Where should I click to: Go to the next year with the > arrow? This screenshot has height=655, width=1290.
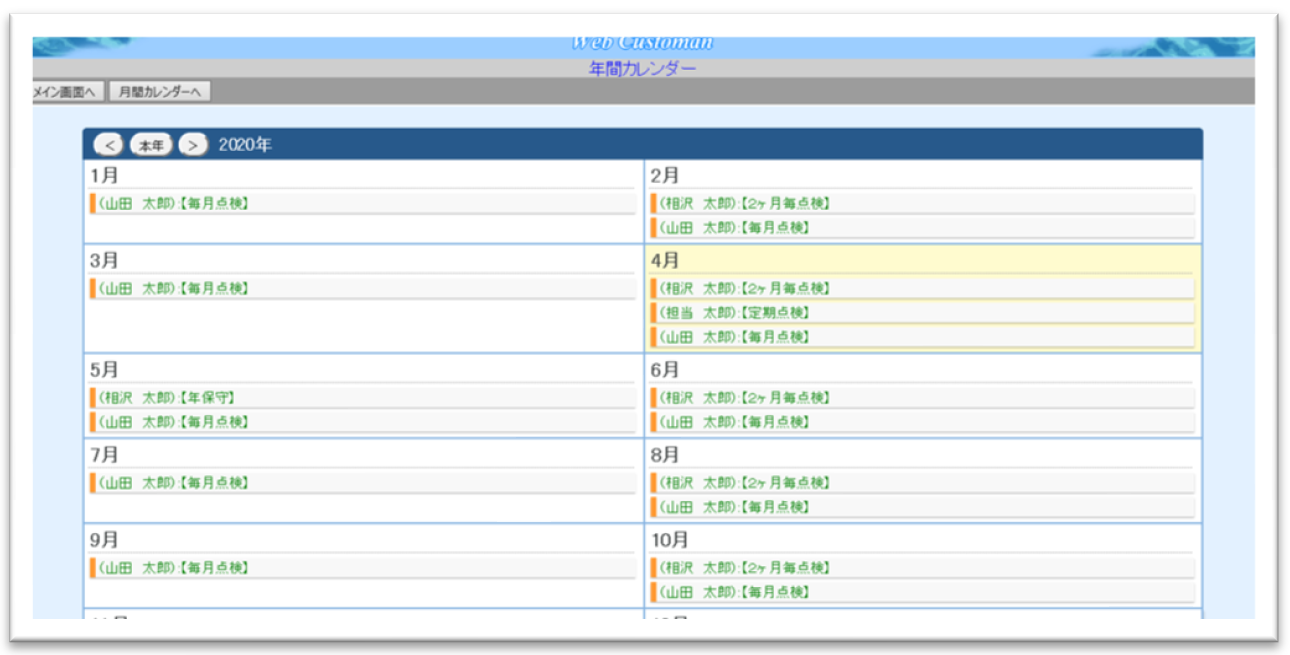[193, 145]
